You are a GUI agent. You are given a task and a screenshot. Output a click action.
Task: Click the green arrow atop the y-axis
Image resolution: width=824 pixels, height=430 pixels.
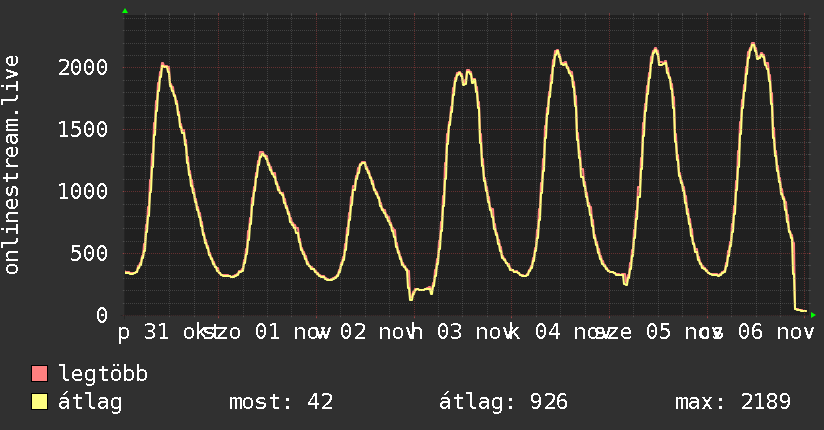coord(125,11)
